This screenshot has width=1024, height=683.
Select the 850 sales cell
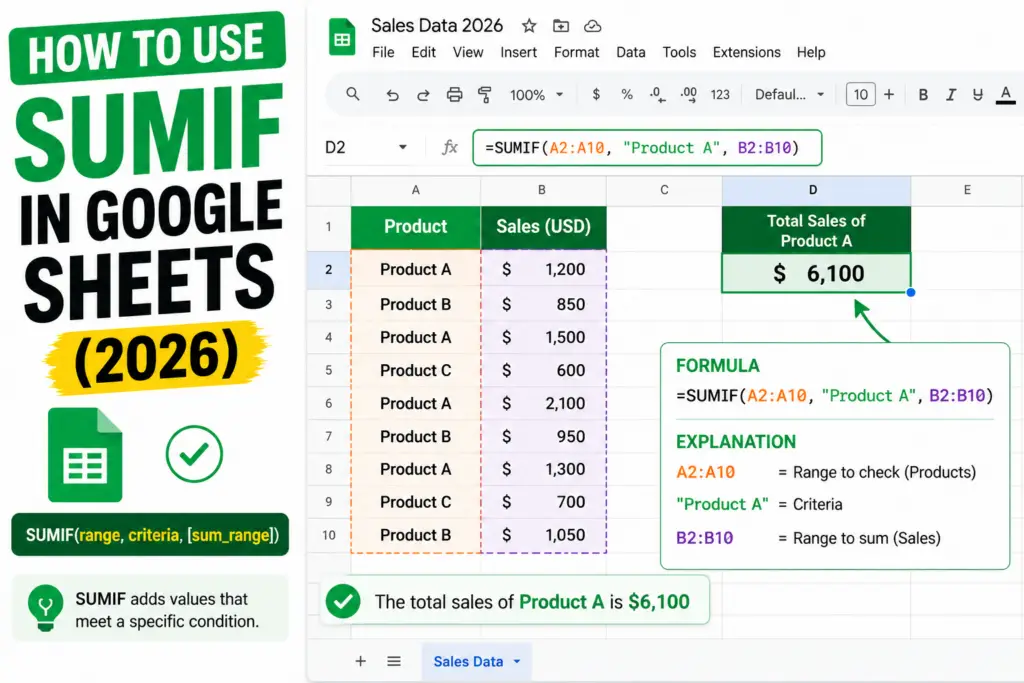pyautogui.click(x=543, y=304)
